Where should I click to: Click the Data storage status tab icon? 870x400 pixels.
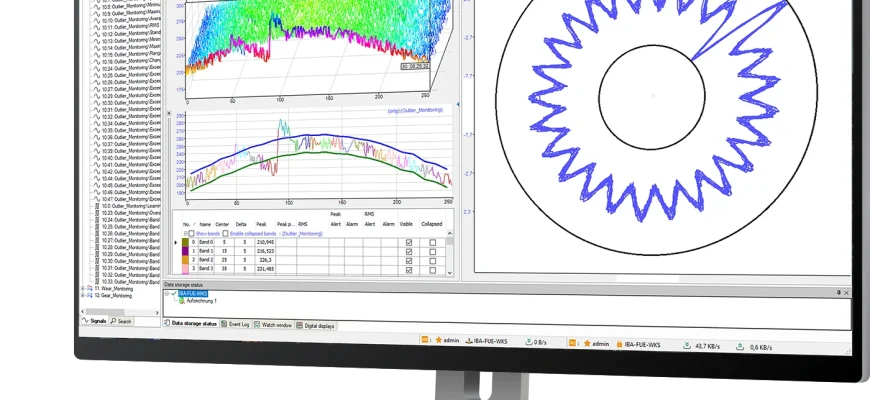[x=167, y=323]
